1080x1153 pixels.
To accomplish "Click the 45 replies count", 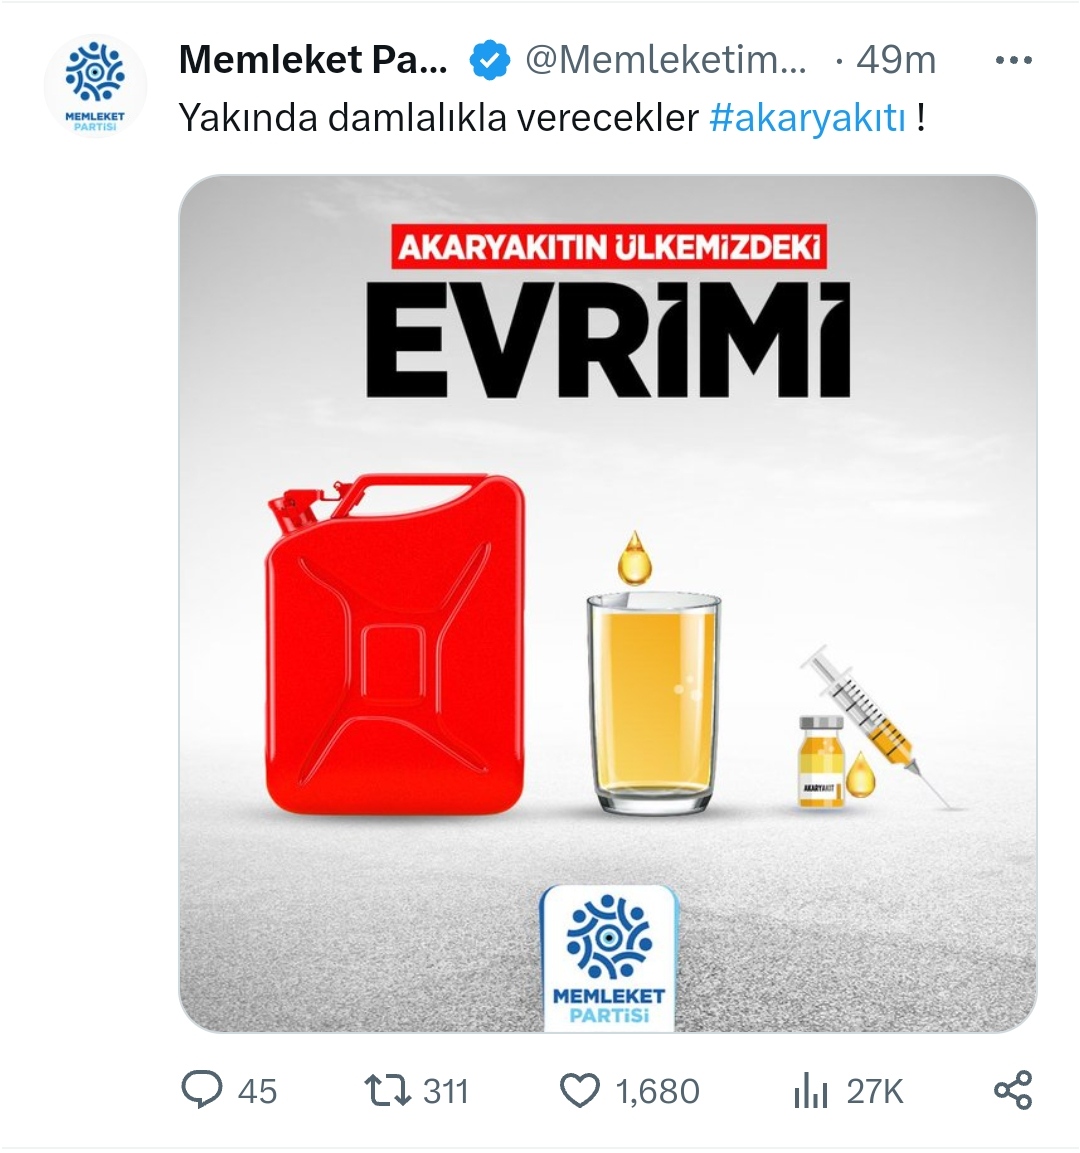I will [x=257, y=1091].
